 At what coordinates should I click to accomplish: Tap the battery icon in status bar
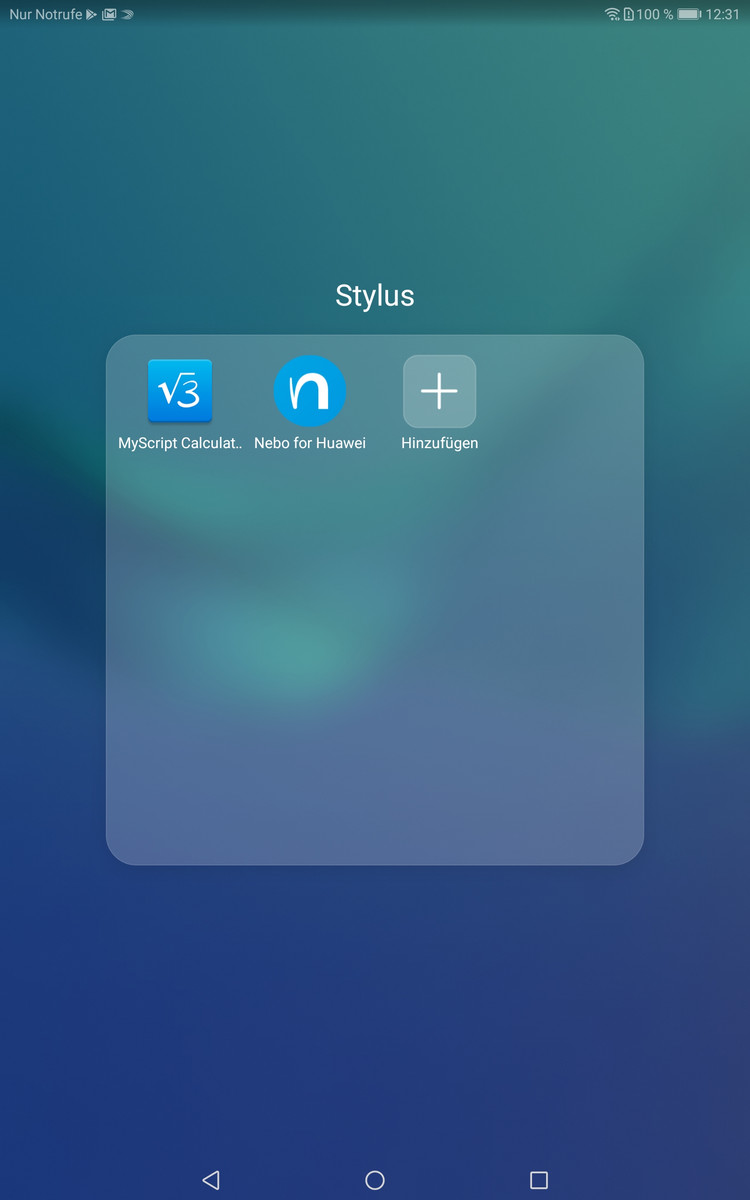click(689, 14)
